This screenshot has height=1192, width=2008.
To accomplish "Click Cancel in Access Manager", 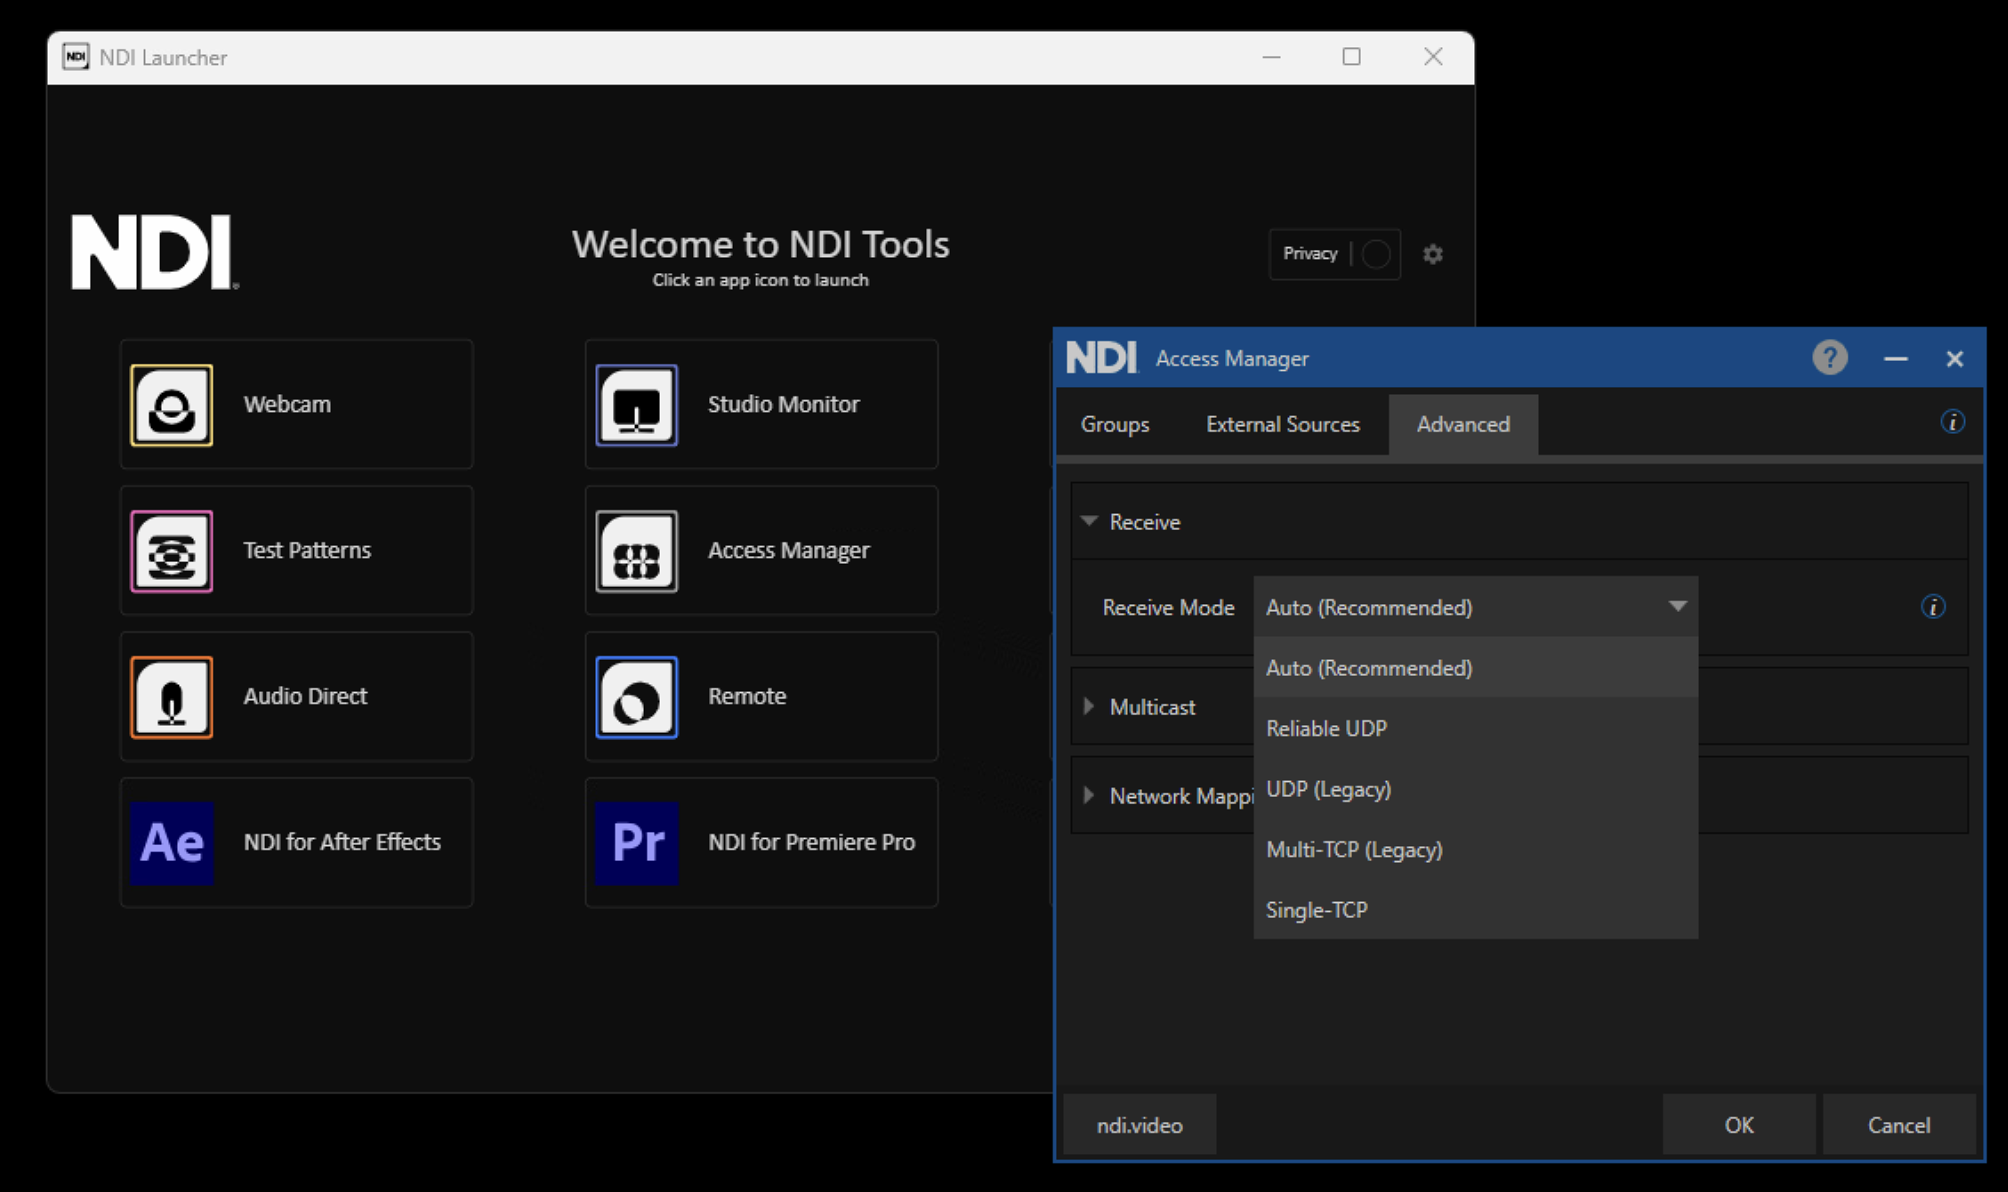I will 1899,1125.
